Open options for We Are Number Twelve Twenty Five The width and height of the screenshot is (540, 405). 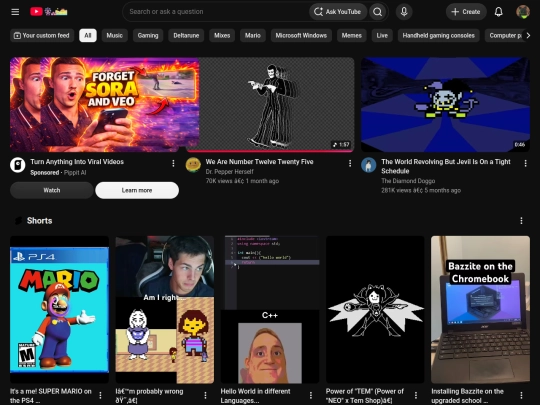pyautogui.click(x=350, y=163)
